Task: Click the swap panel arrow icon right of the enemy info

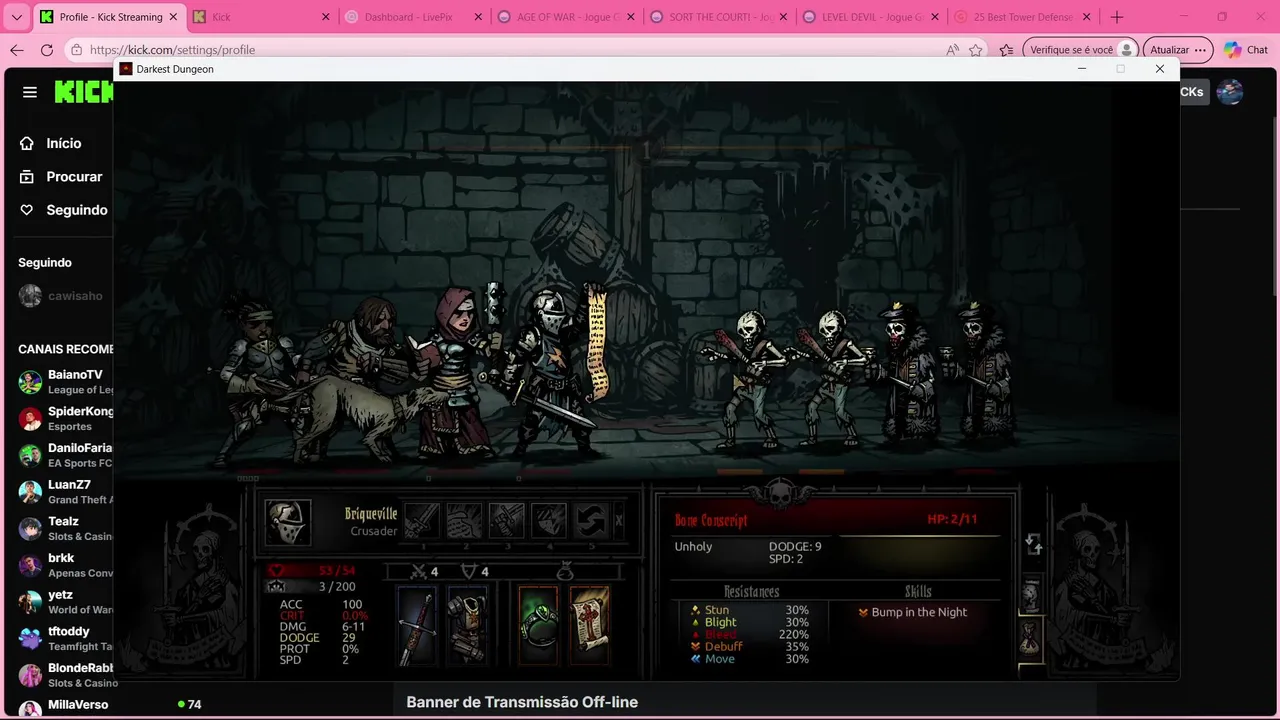Action: pos(1034,544)
